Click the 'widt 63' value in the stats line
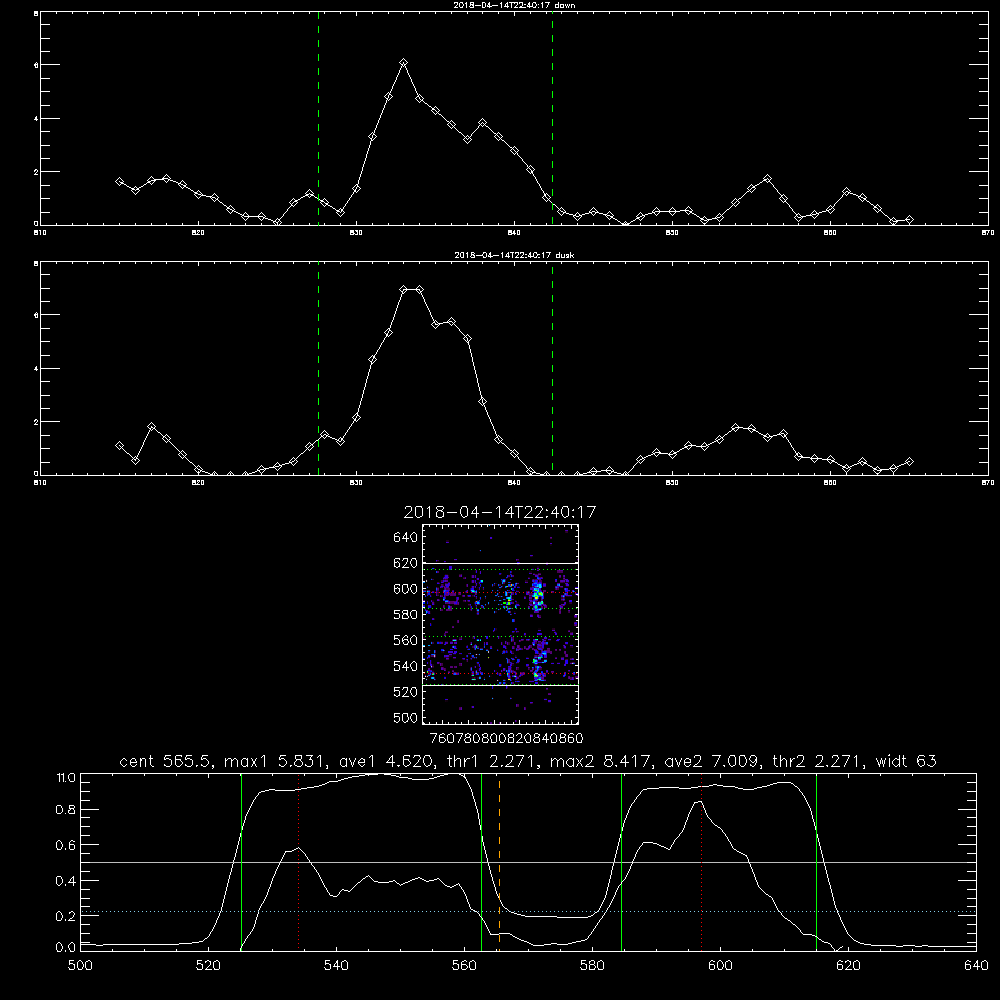This screenshot has height=1000, width=1000. pos(906,761)
